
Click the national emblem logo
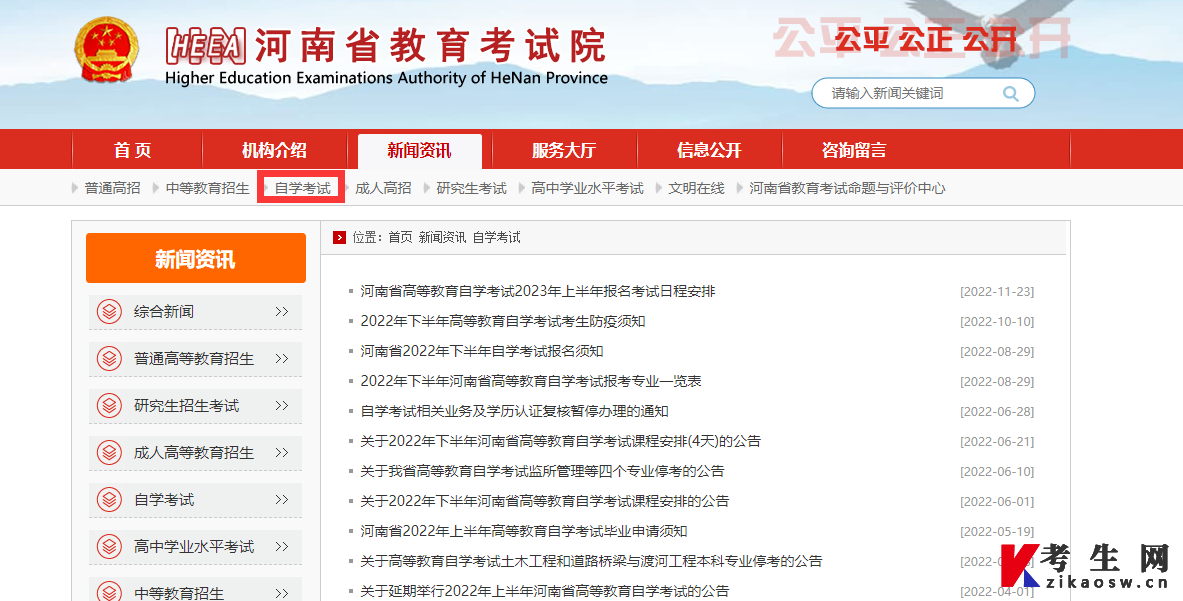(106, 50)
